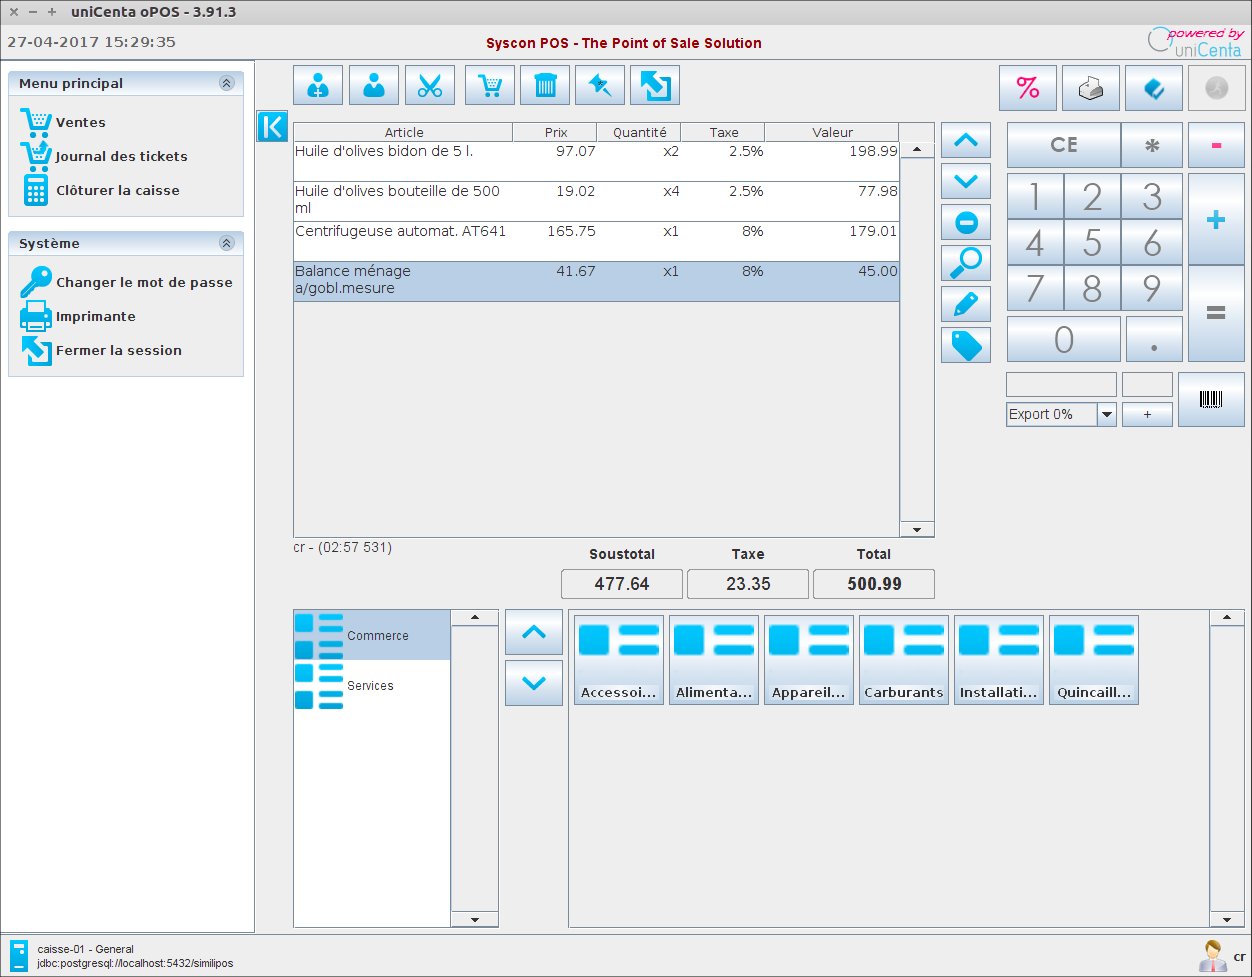Select the magnifier search icon beside the ticket

click(x=965, y=263)
